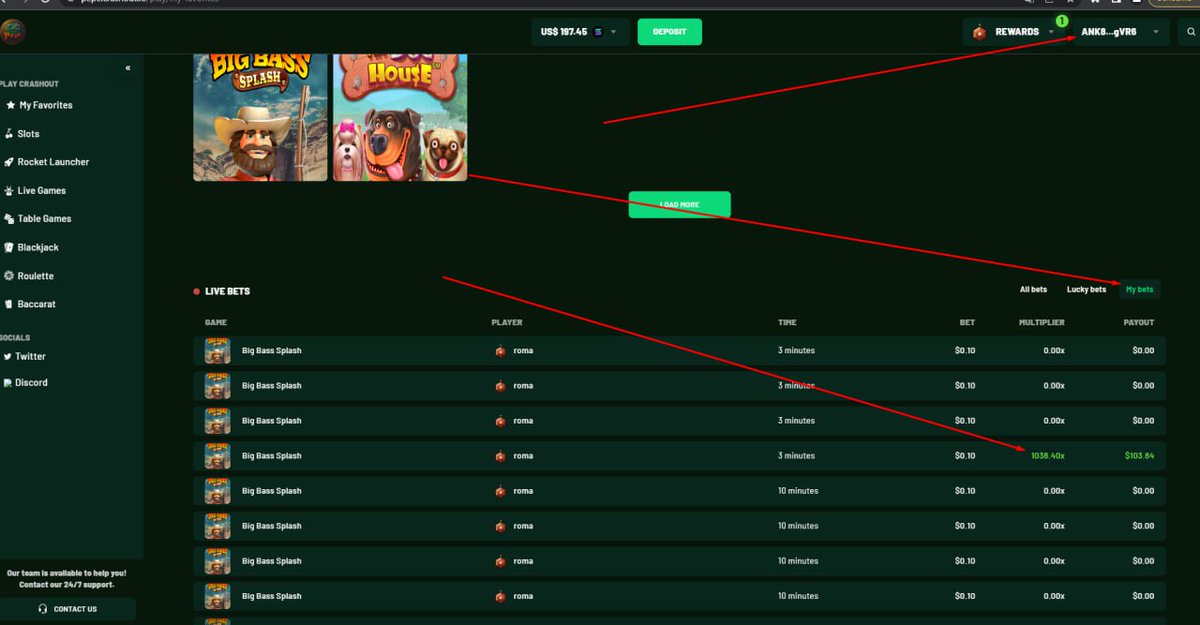Click the Live Bets heading
Image resolution: width=1200 pixels, height=625 pixels.
[227, 291]
